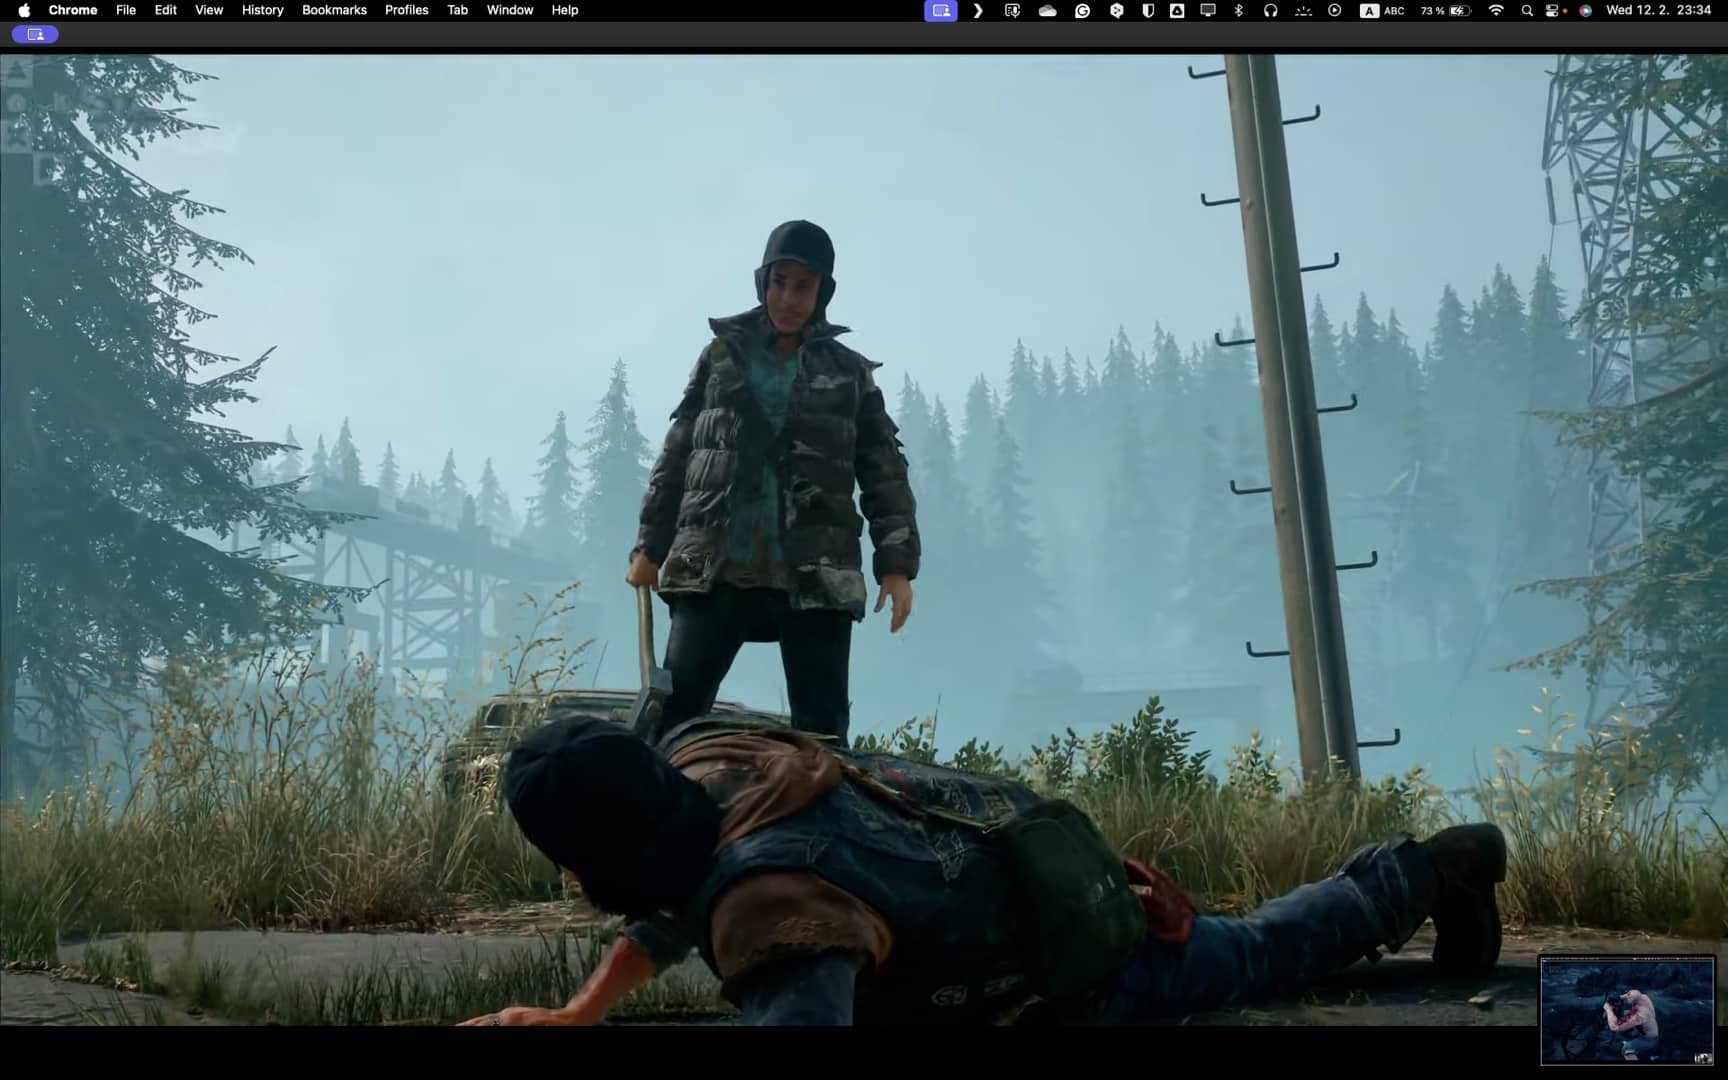Open the Bookmarks menu
Screen dimensions: 1728x1080
pyautogui.click(x=334, y=10)
